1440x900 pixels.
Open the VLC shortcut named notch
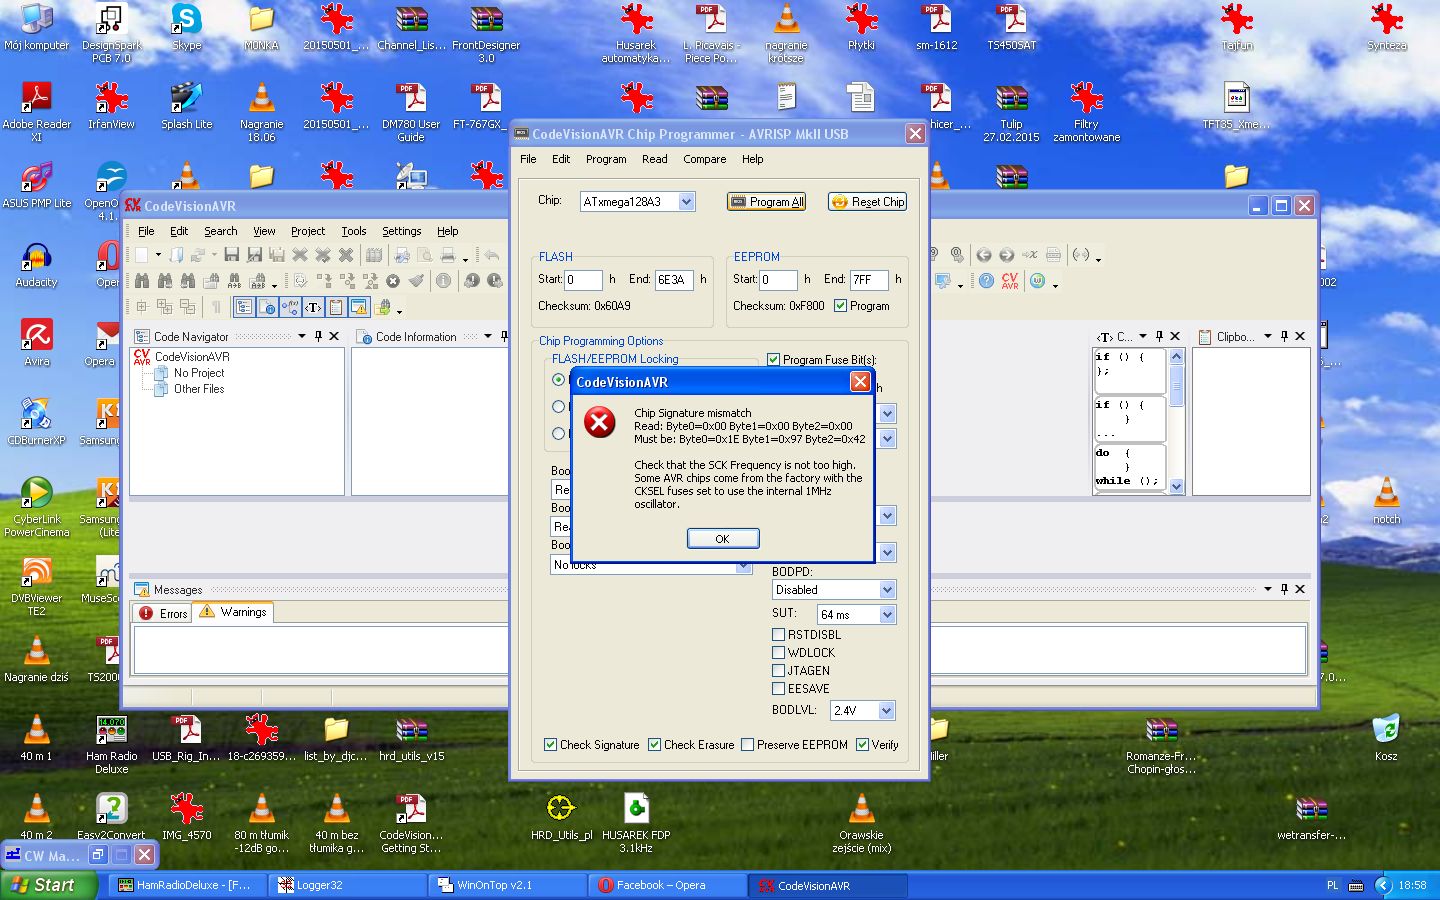1386,497
